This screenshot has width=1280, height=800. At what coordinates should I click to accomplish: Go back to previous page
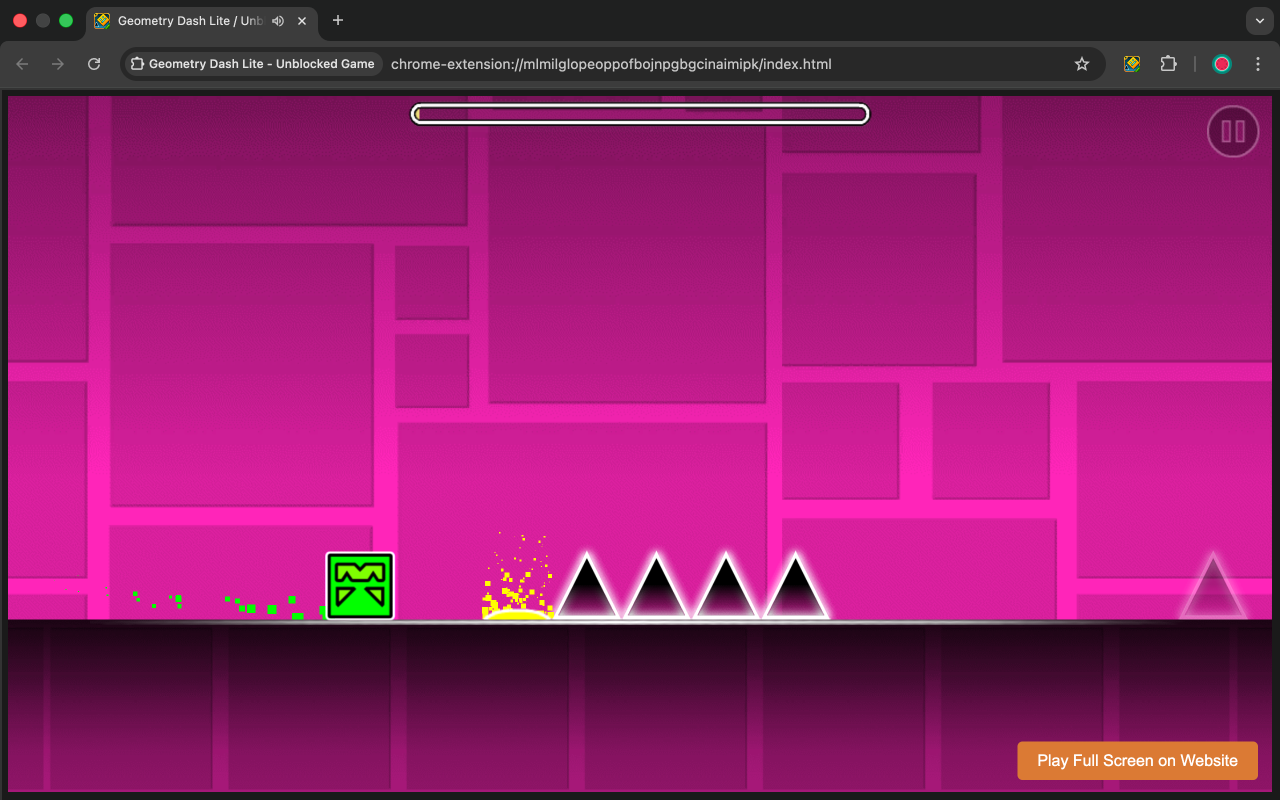pyautogui.click(x=22, y=64)
